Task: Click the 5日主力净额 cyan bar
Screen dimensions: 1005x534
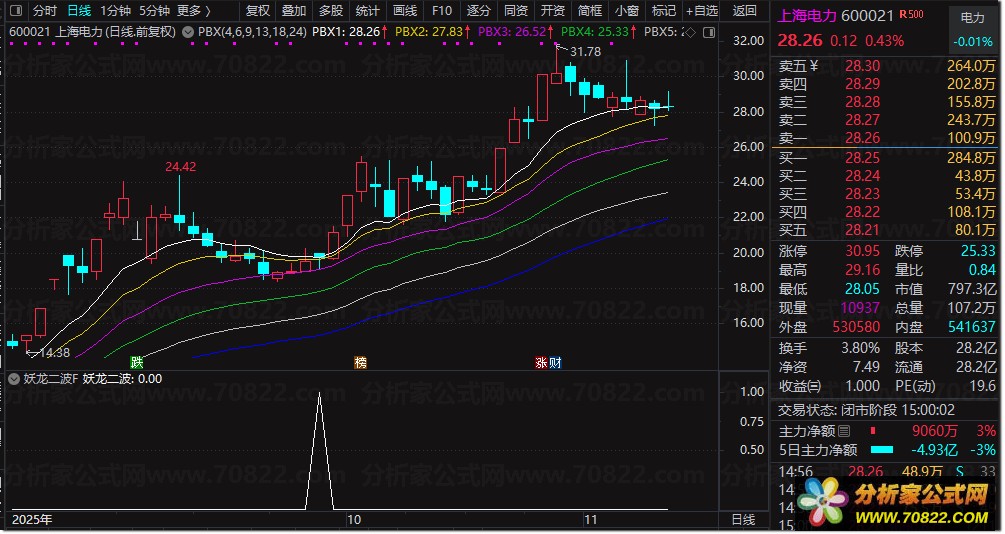Action: [x=882, y=450]
